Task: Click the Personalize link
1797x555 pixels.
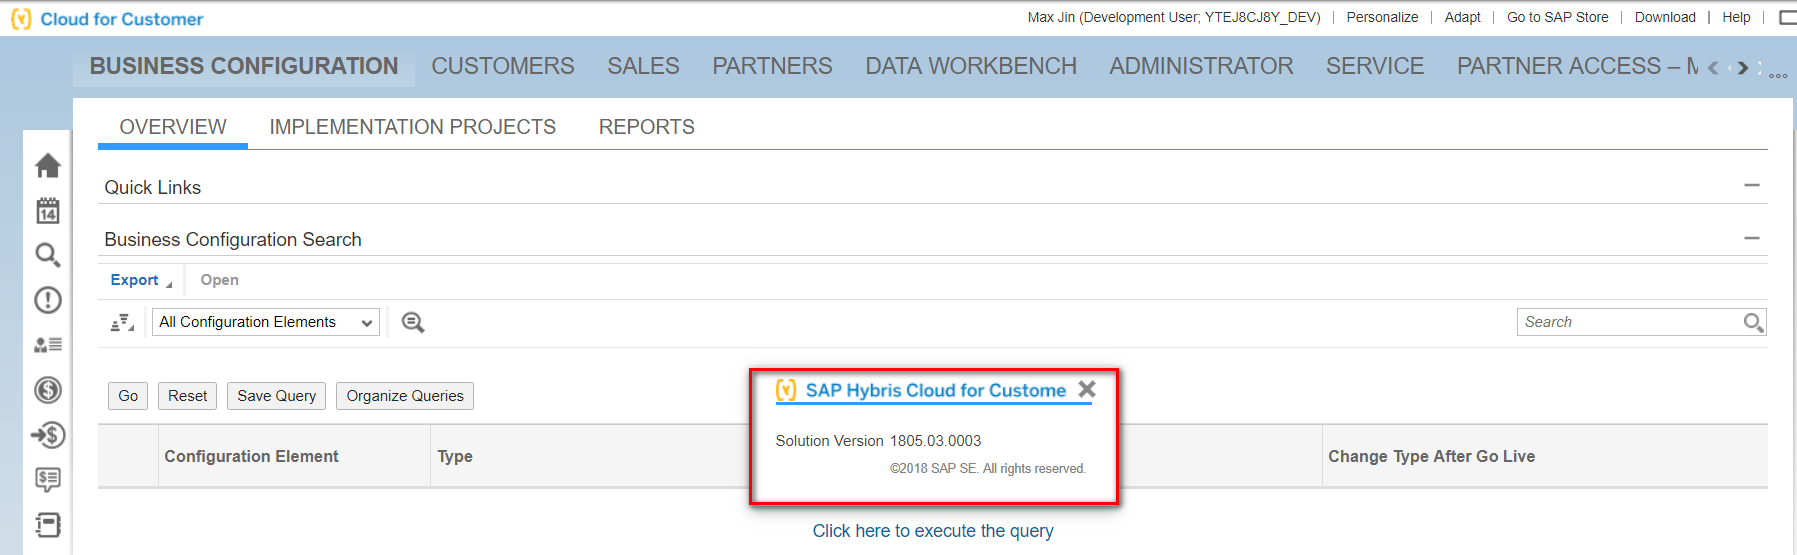Action: (1382, 17)
